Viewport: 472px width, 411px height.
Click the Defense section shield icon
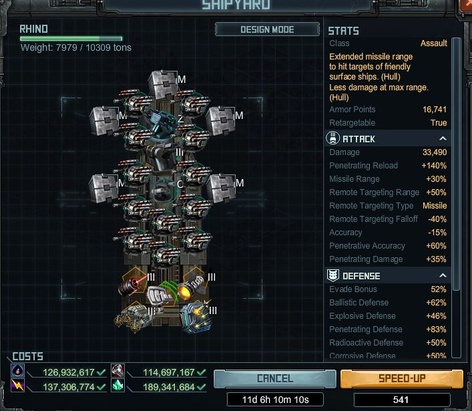coord(333,276)
